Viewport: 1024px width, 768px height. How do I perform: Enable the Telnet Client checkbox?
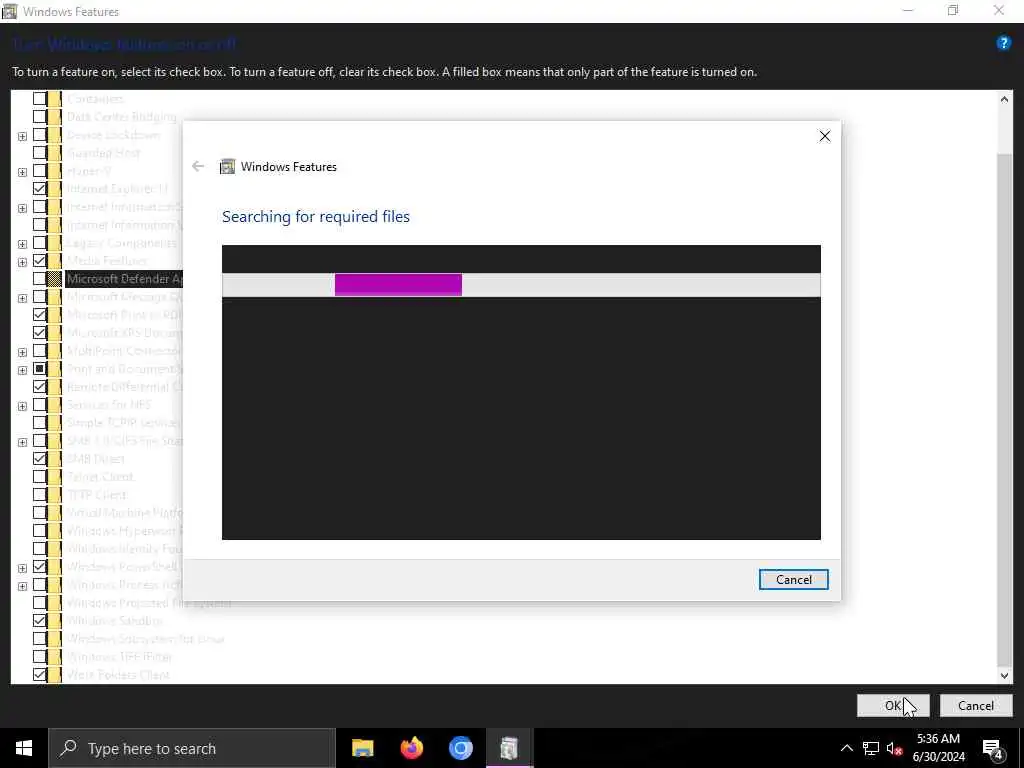coord(39,477)
